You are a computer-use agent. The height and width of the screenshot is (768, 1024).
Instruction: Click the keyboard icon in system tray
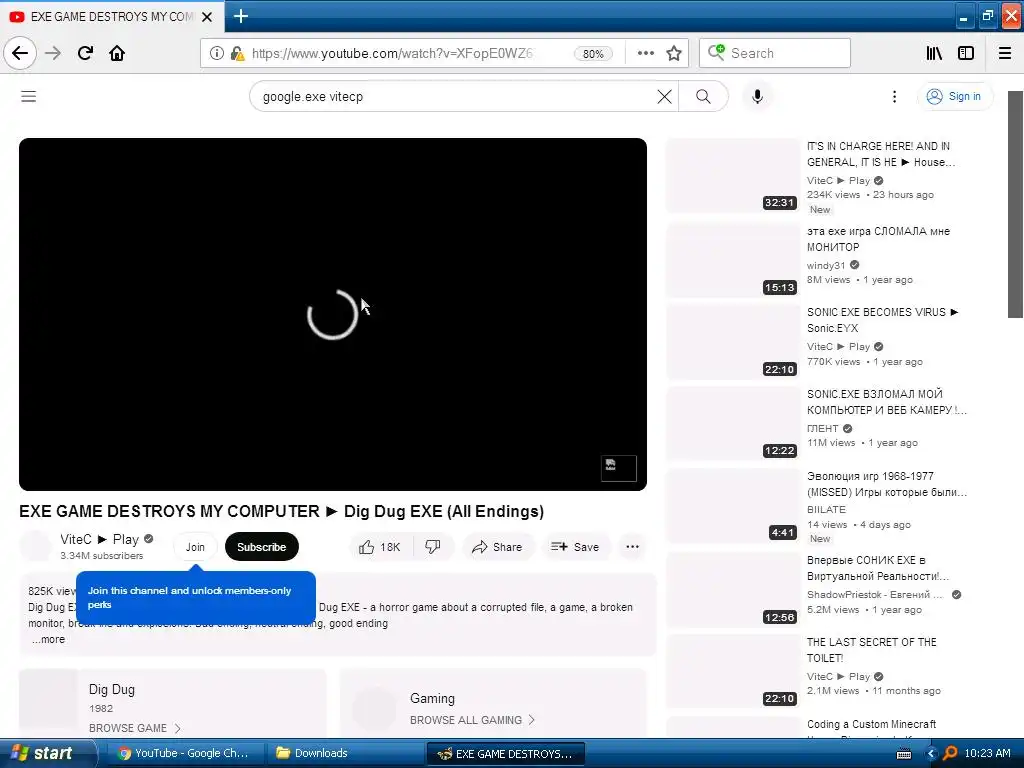click(904, 754)
